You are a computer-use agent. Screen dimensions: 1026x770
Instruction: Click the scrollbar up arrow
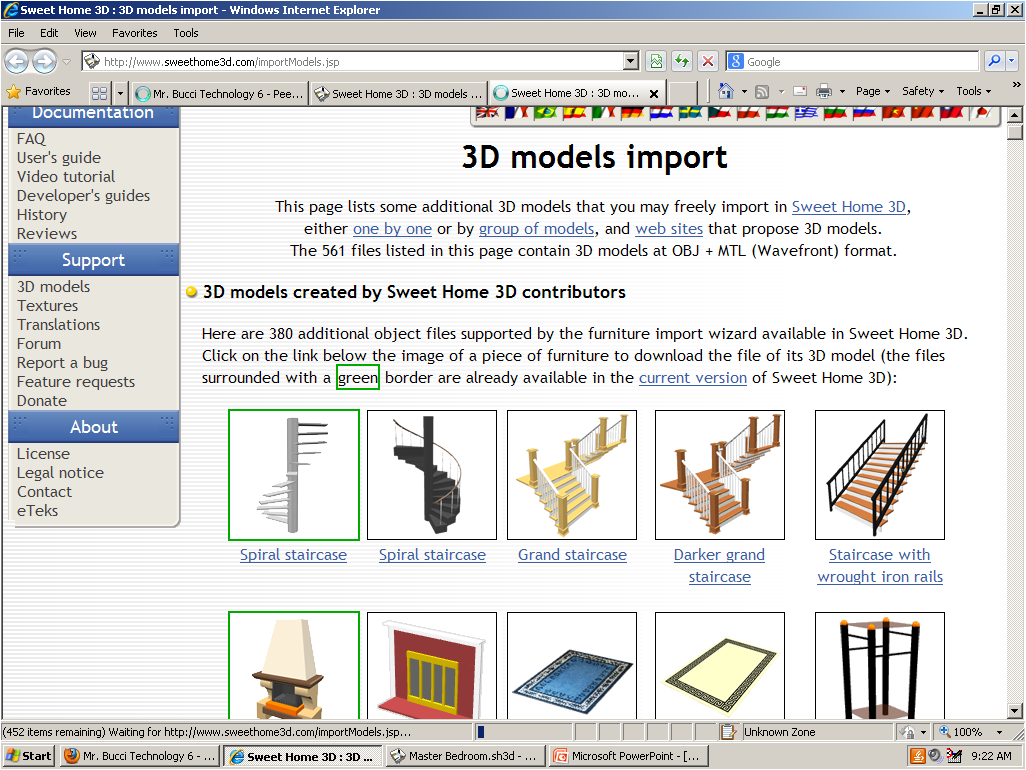point(1015,114)
